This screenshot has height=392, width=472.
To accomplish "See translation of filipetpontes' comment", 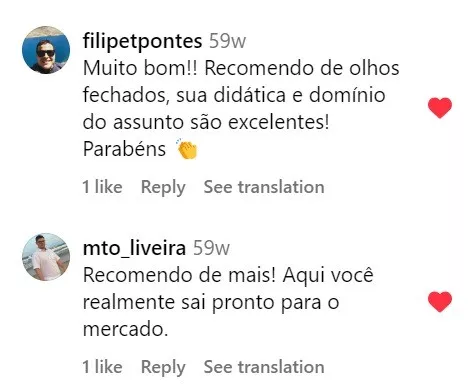I will pyautogui.click(x=264, y=187).
